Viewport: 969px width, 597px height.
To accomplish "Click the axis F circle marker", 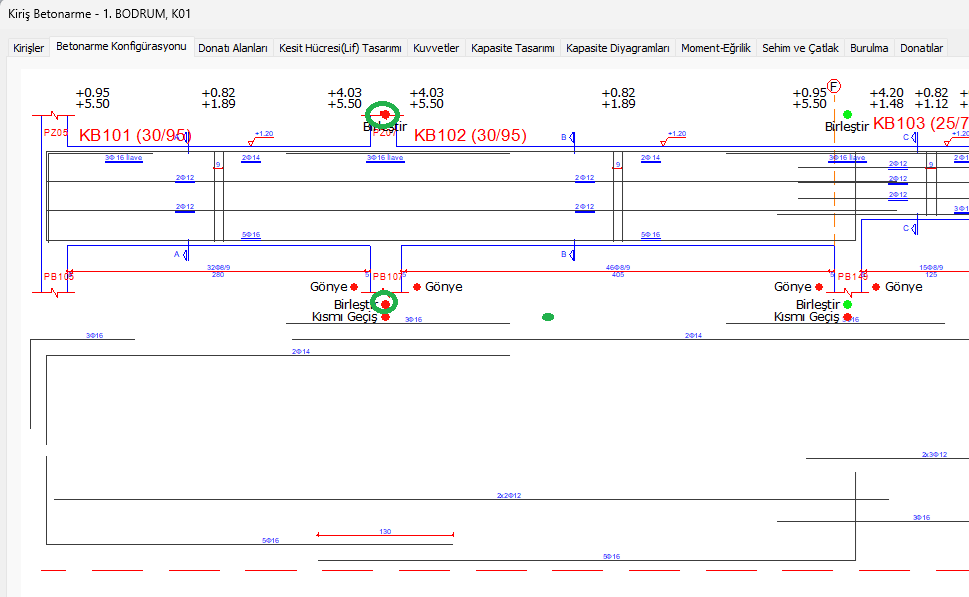I will click(833, 87).
